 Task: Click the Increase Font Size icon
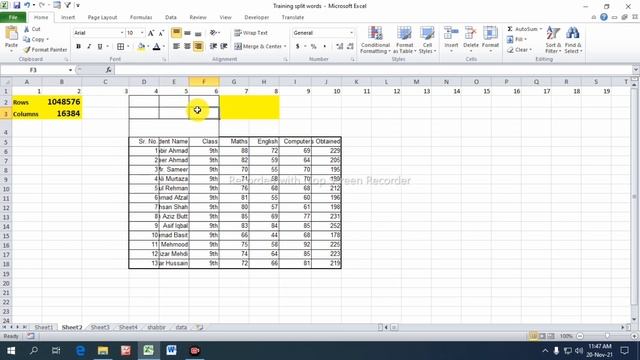151,33
